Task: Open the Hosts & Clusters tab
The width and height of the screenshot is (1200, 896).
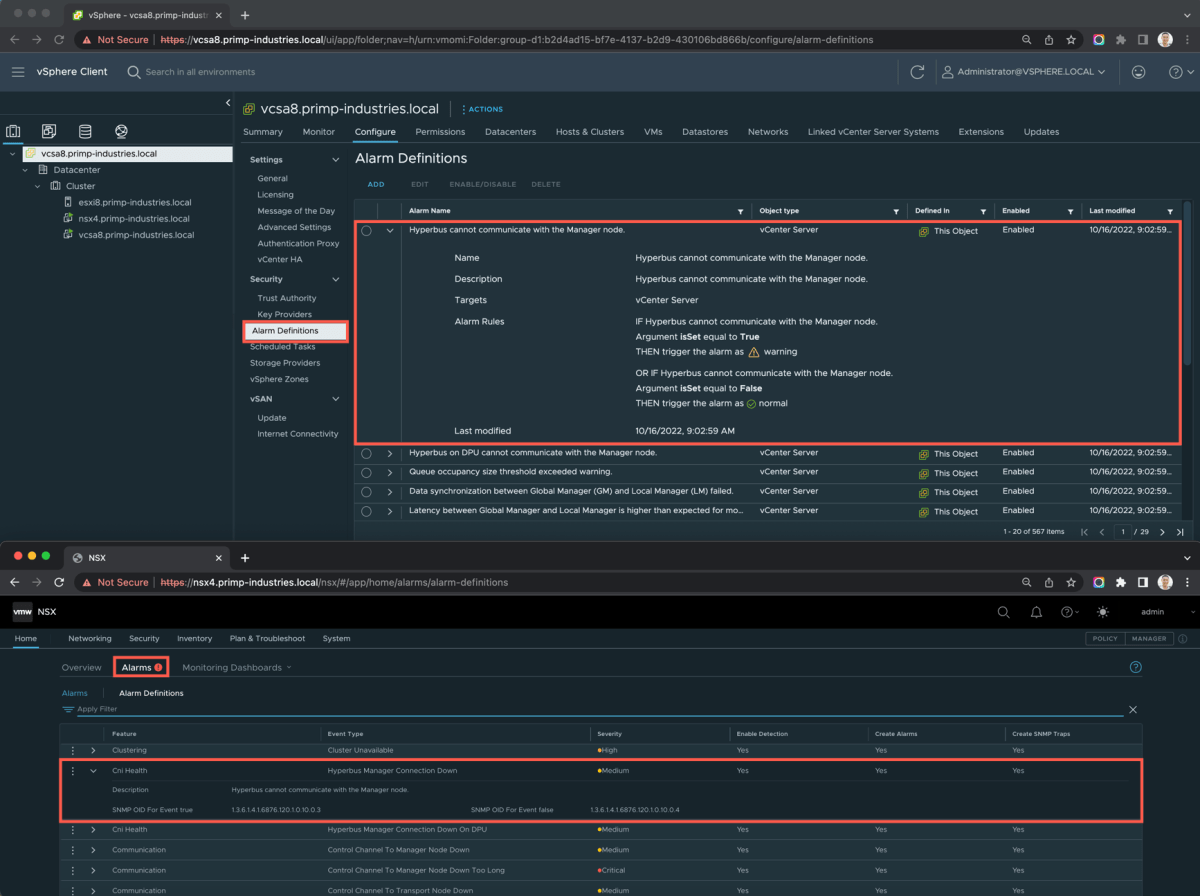Action: pos(590,132)
